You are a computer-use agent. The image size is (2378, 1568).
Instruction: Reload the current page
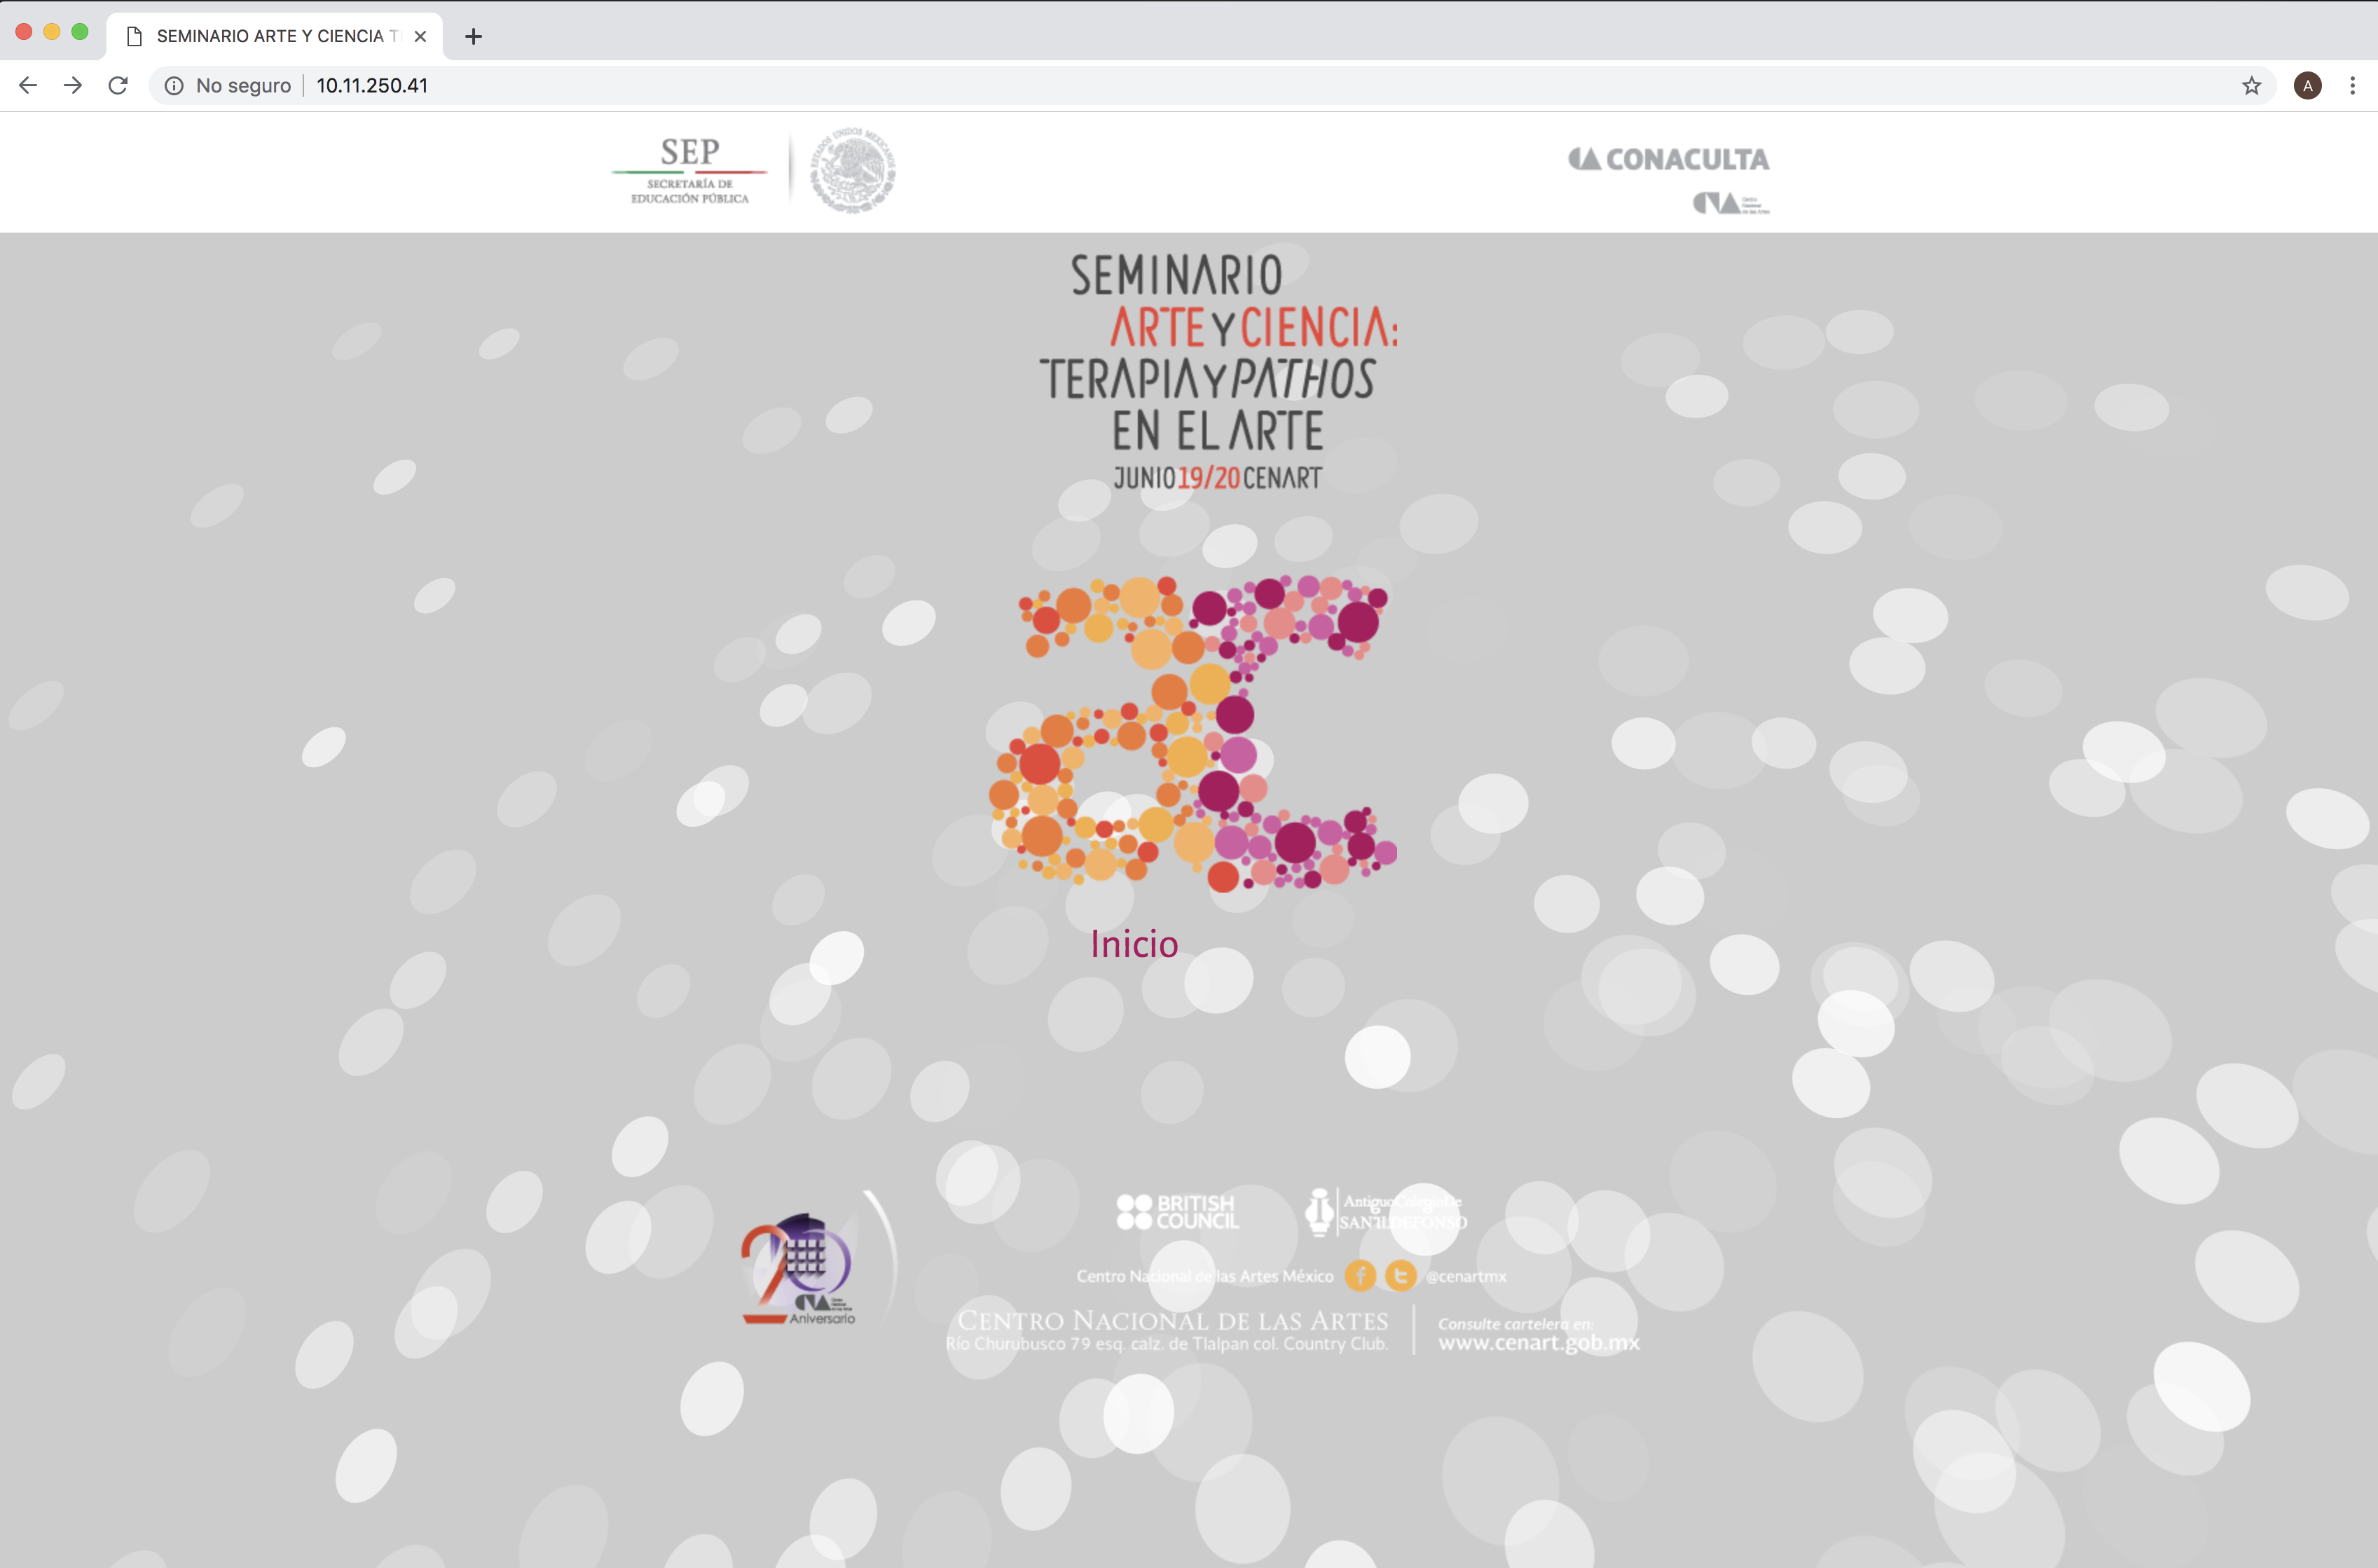click(118, 85)
